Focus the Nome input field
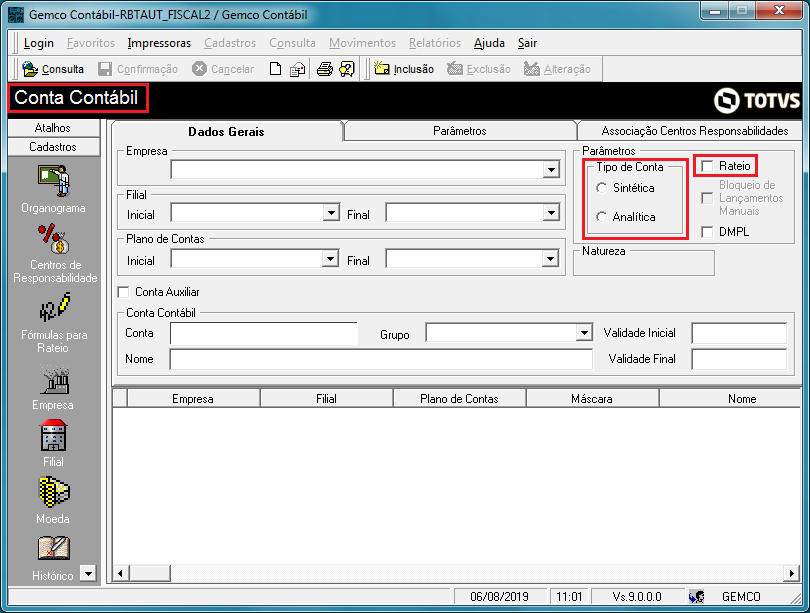The width and height of the screenshot is (810, 613). tap(381, 359)
